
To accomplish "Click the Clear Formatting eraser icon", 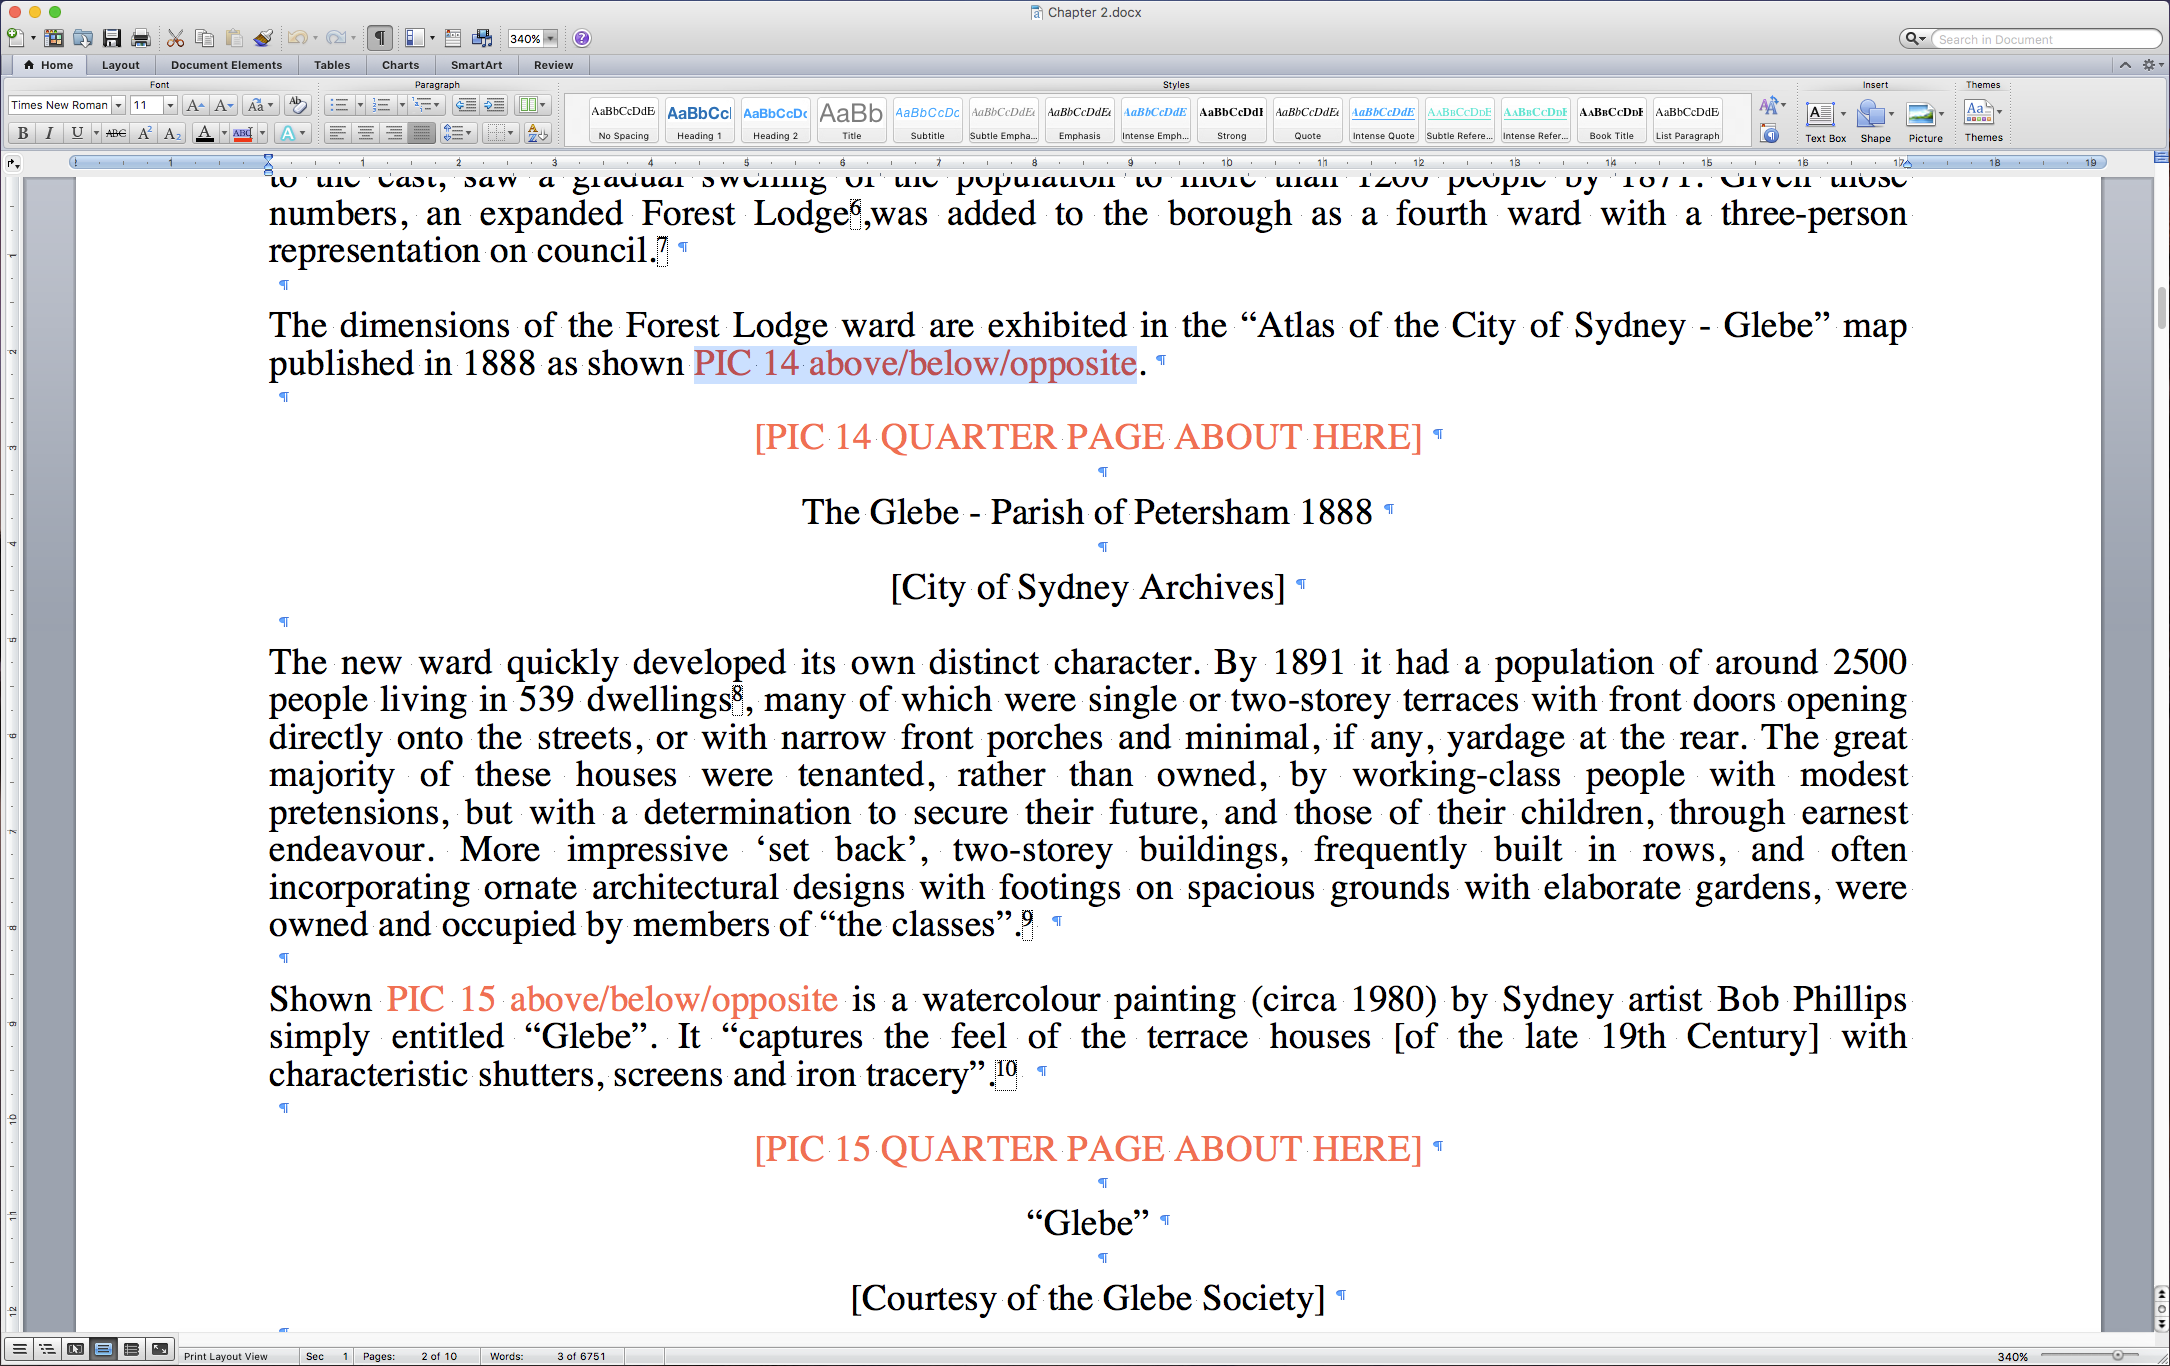I will click(297, 105).
